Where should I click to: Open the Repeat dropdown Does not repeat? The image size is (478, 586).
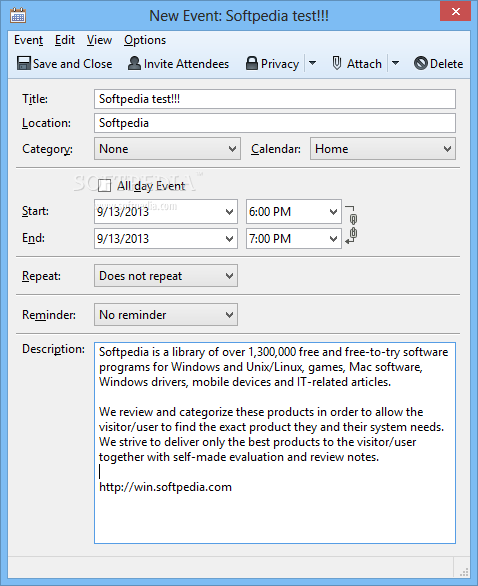(x=166, y=276)
